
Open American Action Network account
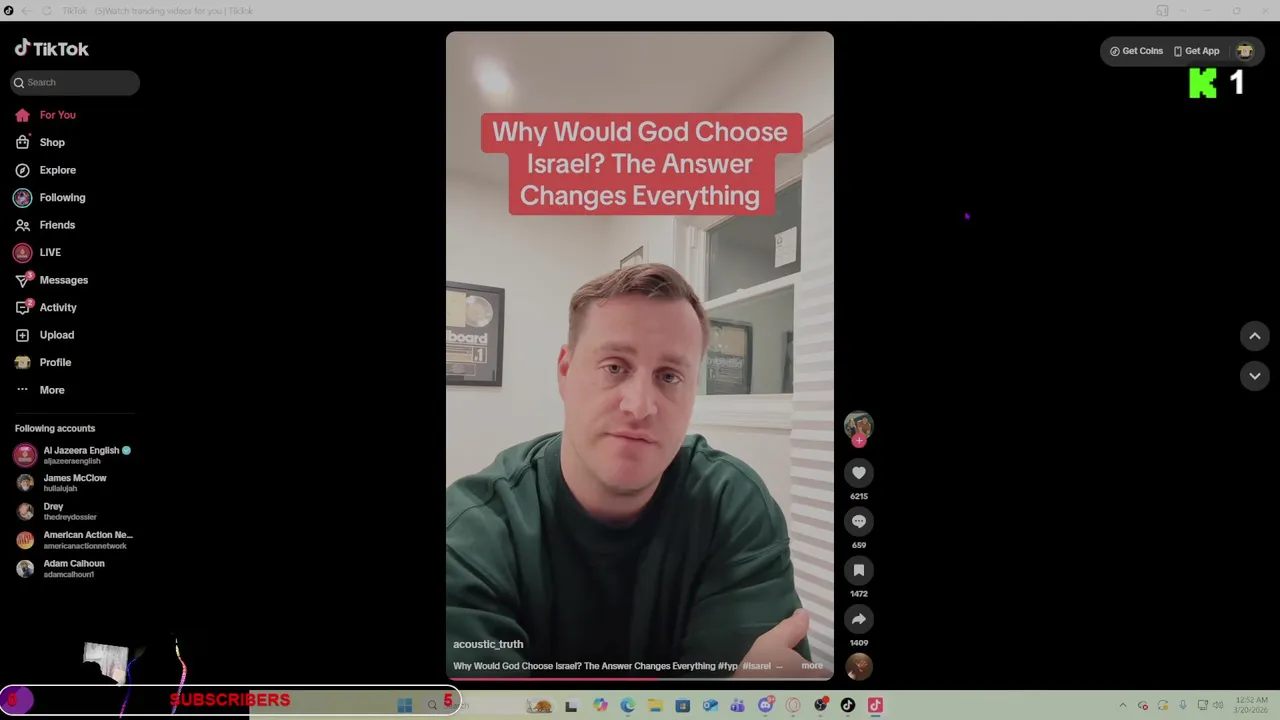[x=74, y=540]
